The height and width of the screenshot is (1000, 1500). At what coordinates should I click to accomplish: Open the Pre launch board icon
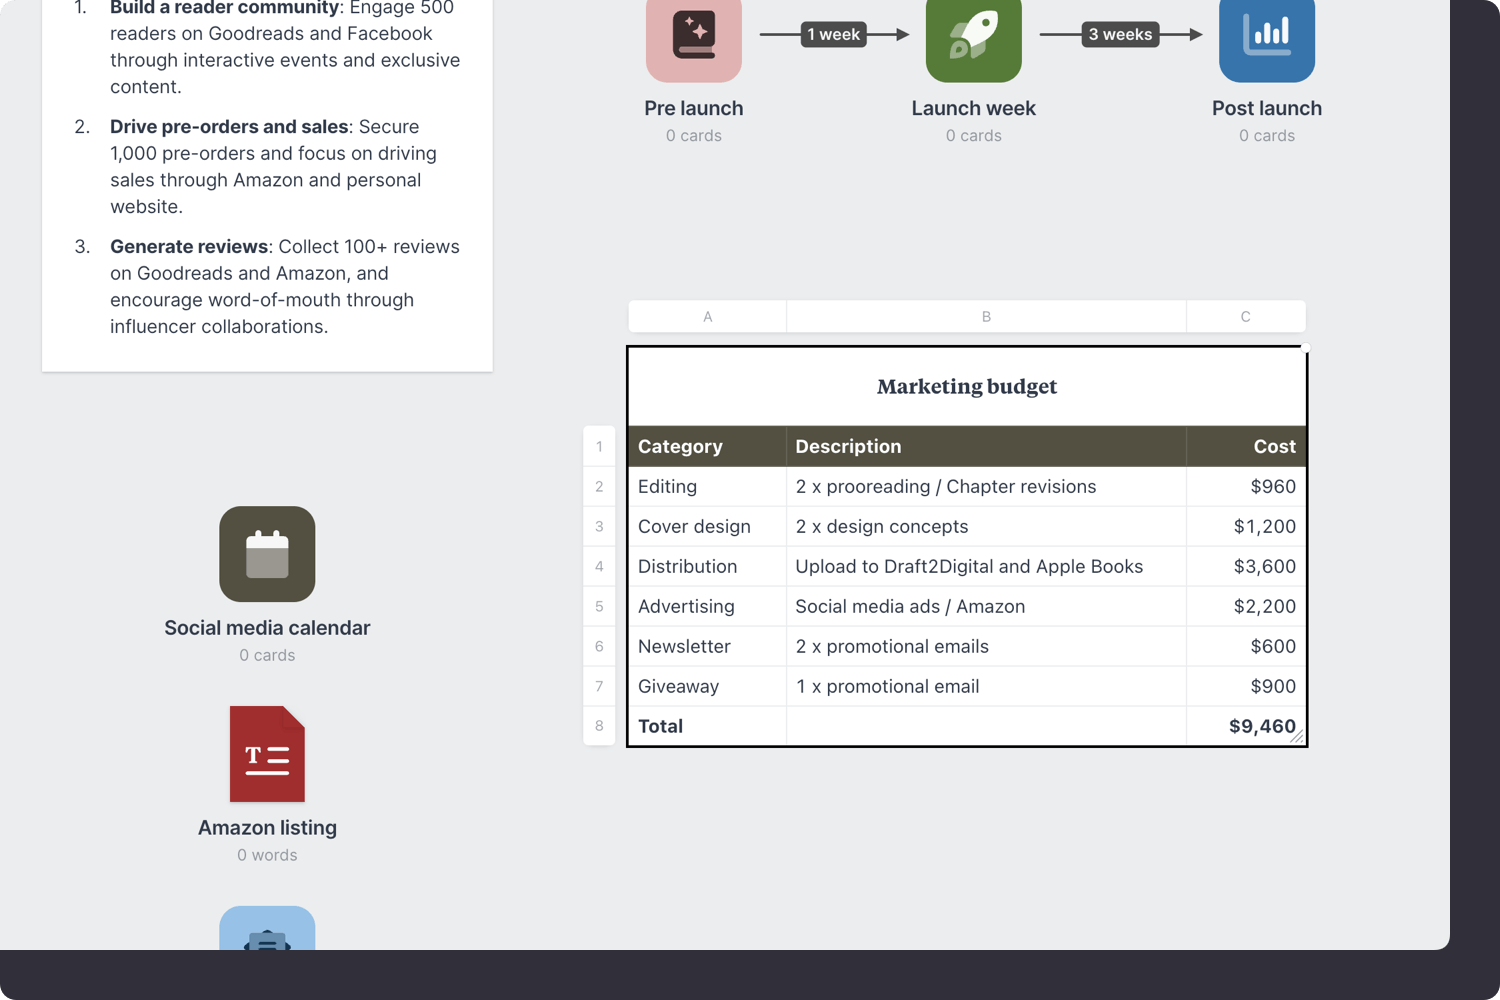(x=694, y=40)
